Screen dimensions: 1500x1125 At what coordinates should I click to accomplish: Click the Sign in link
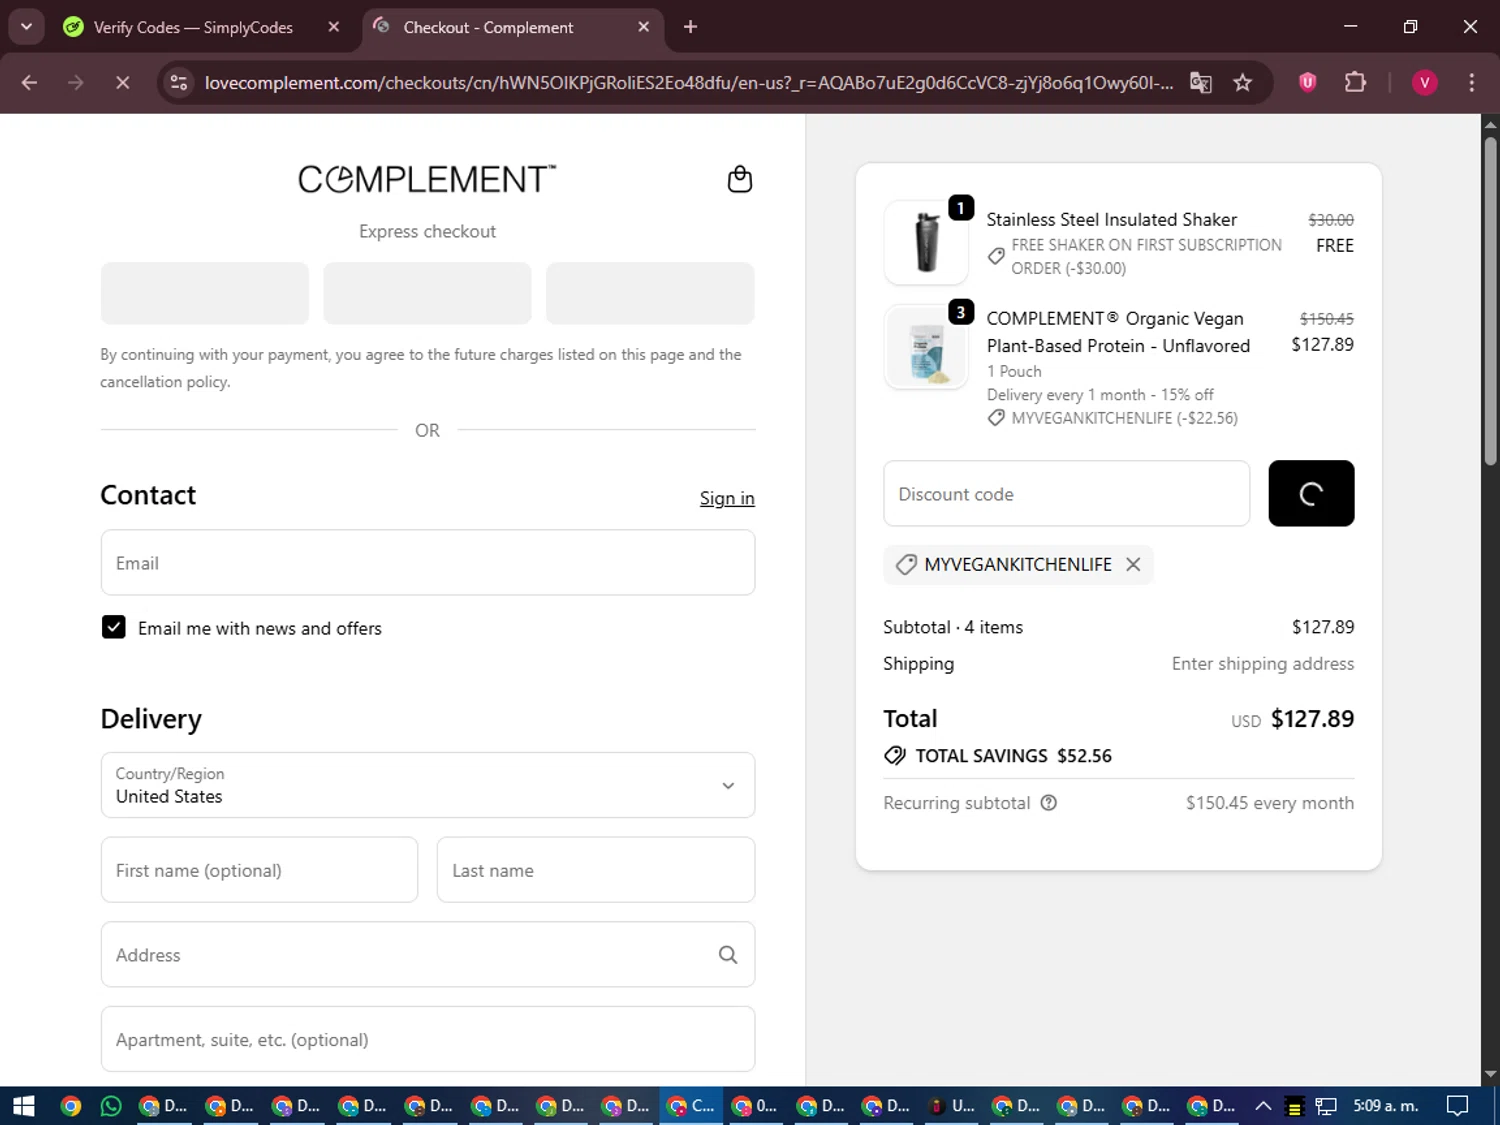[727, 498]
